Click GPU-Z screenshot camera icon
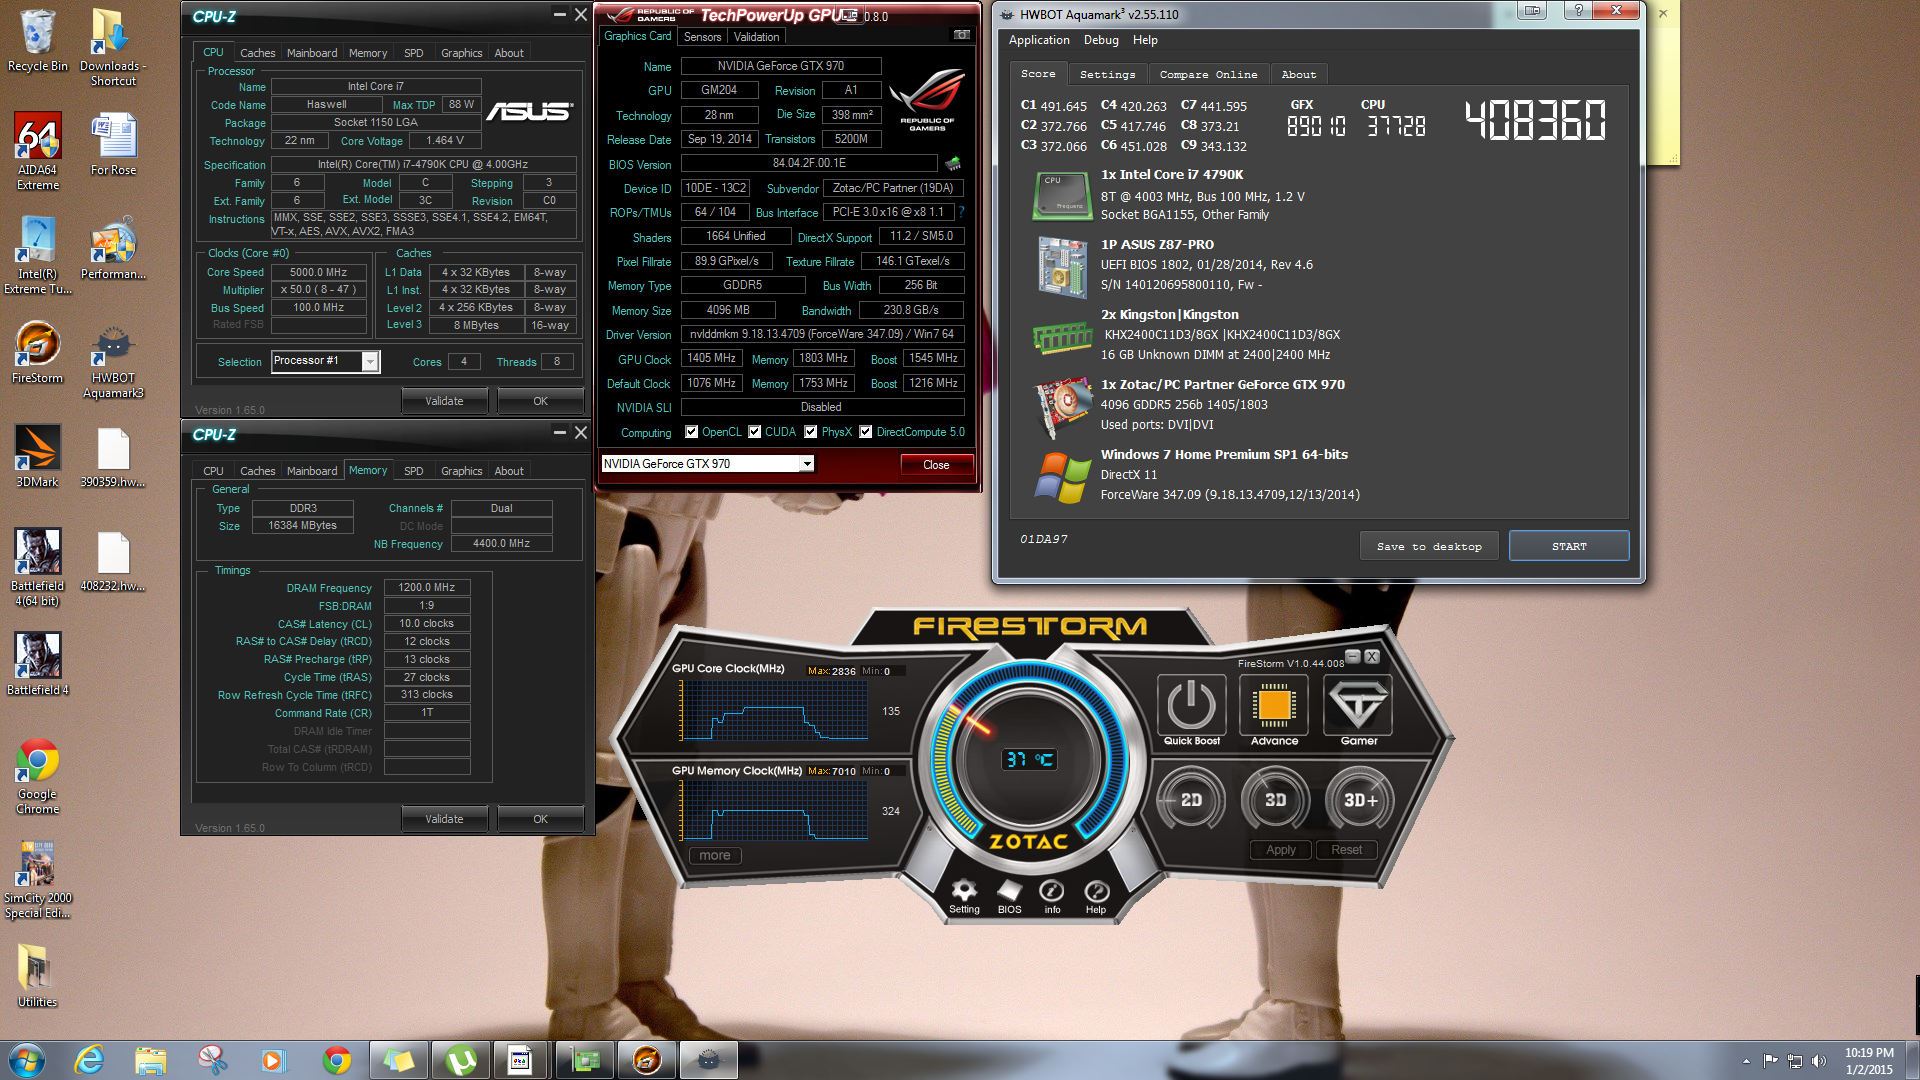This screenshot has width=1920, height=1080. coord(961,35)
